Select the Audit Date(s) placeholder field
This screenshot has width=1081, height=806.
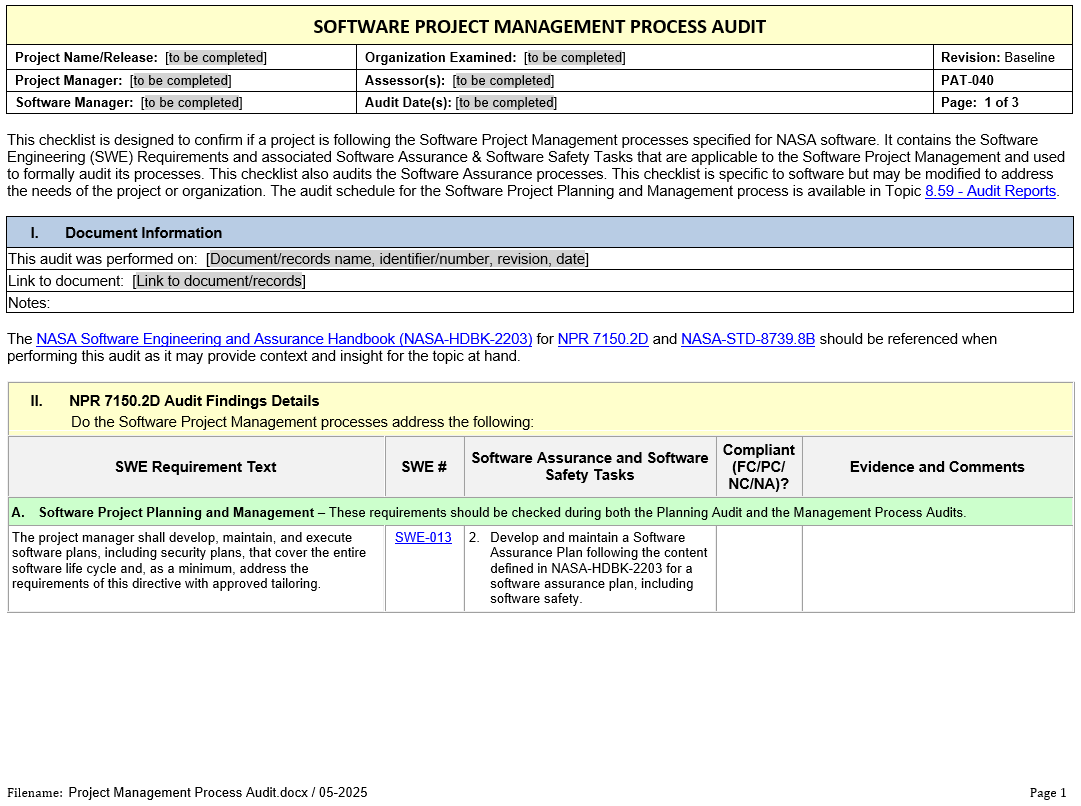coord(506,102)
